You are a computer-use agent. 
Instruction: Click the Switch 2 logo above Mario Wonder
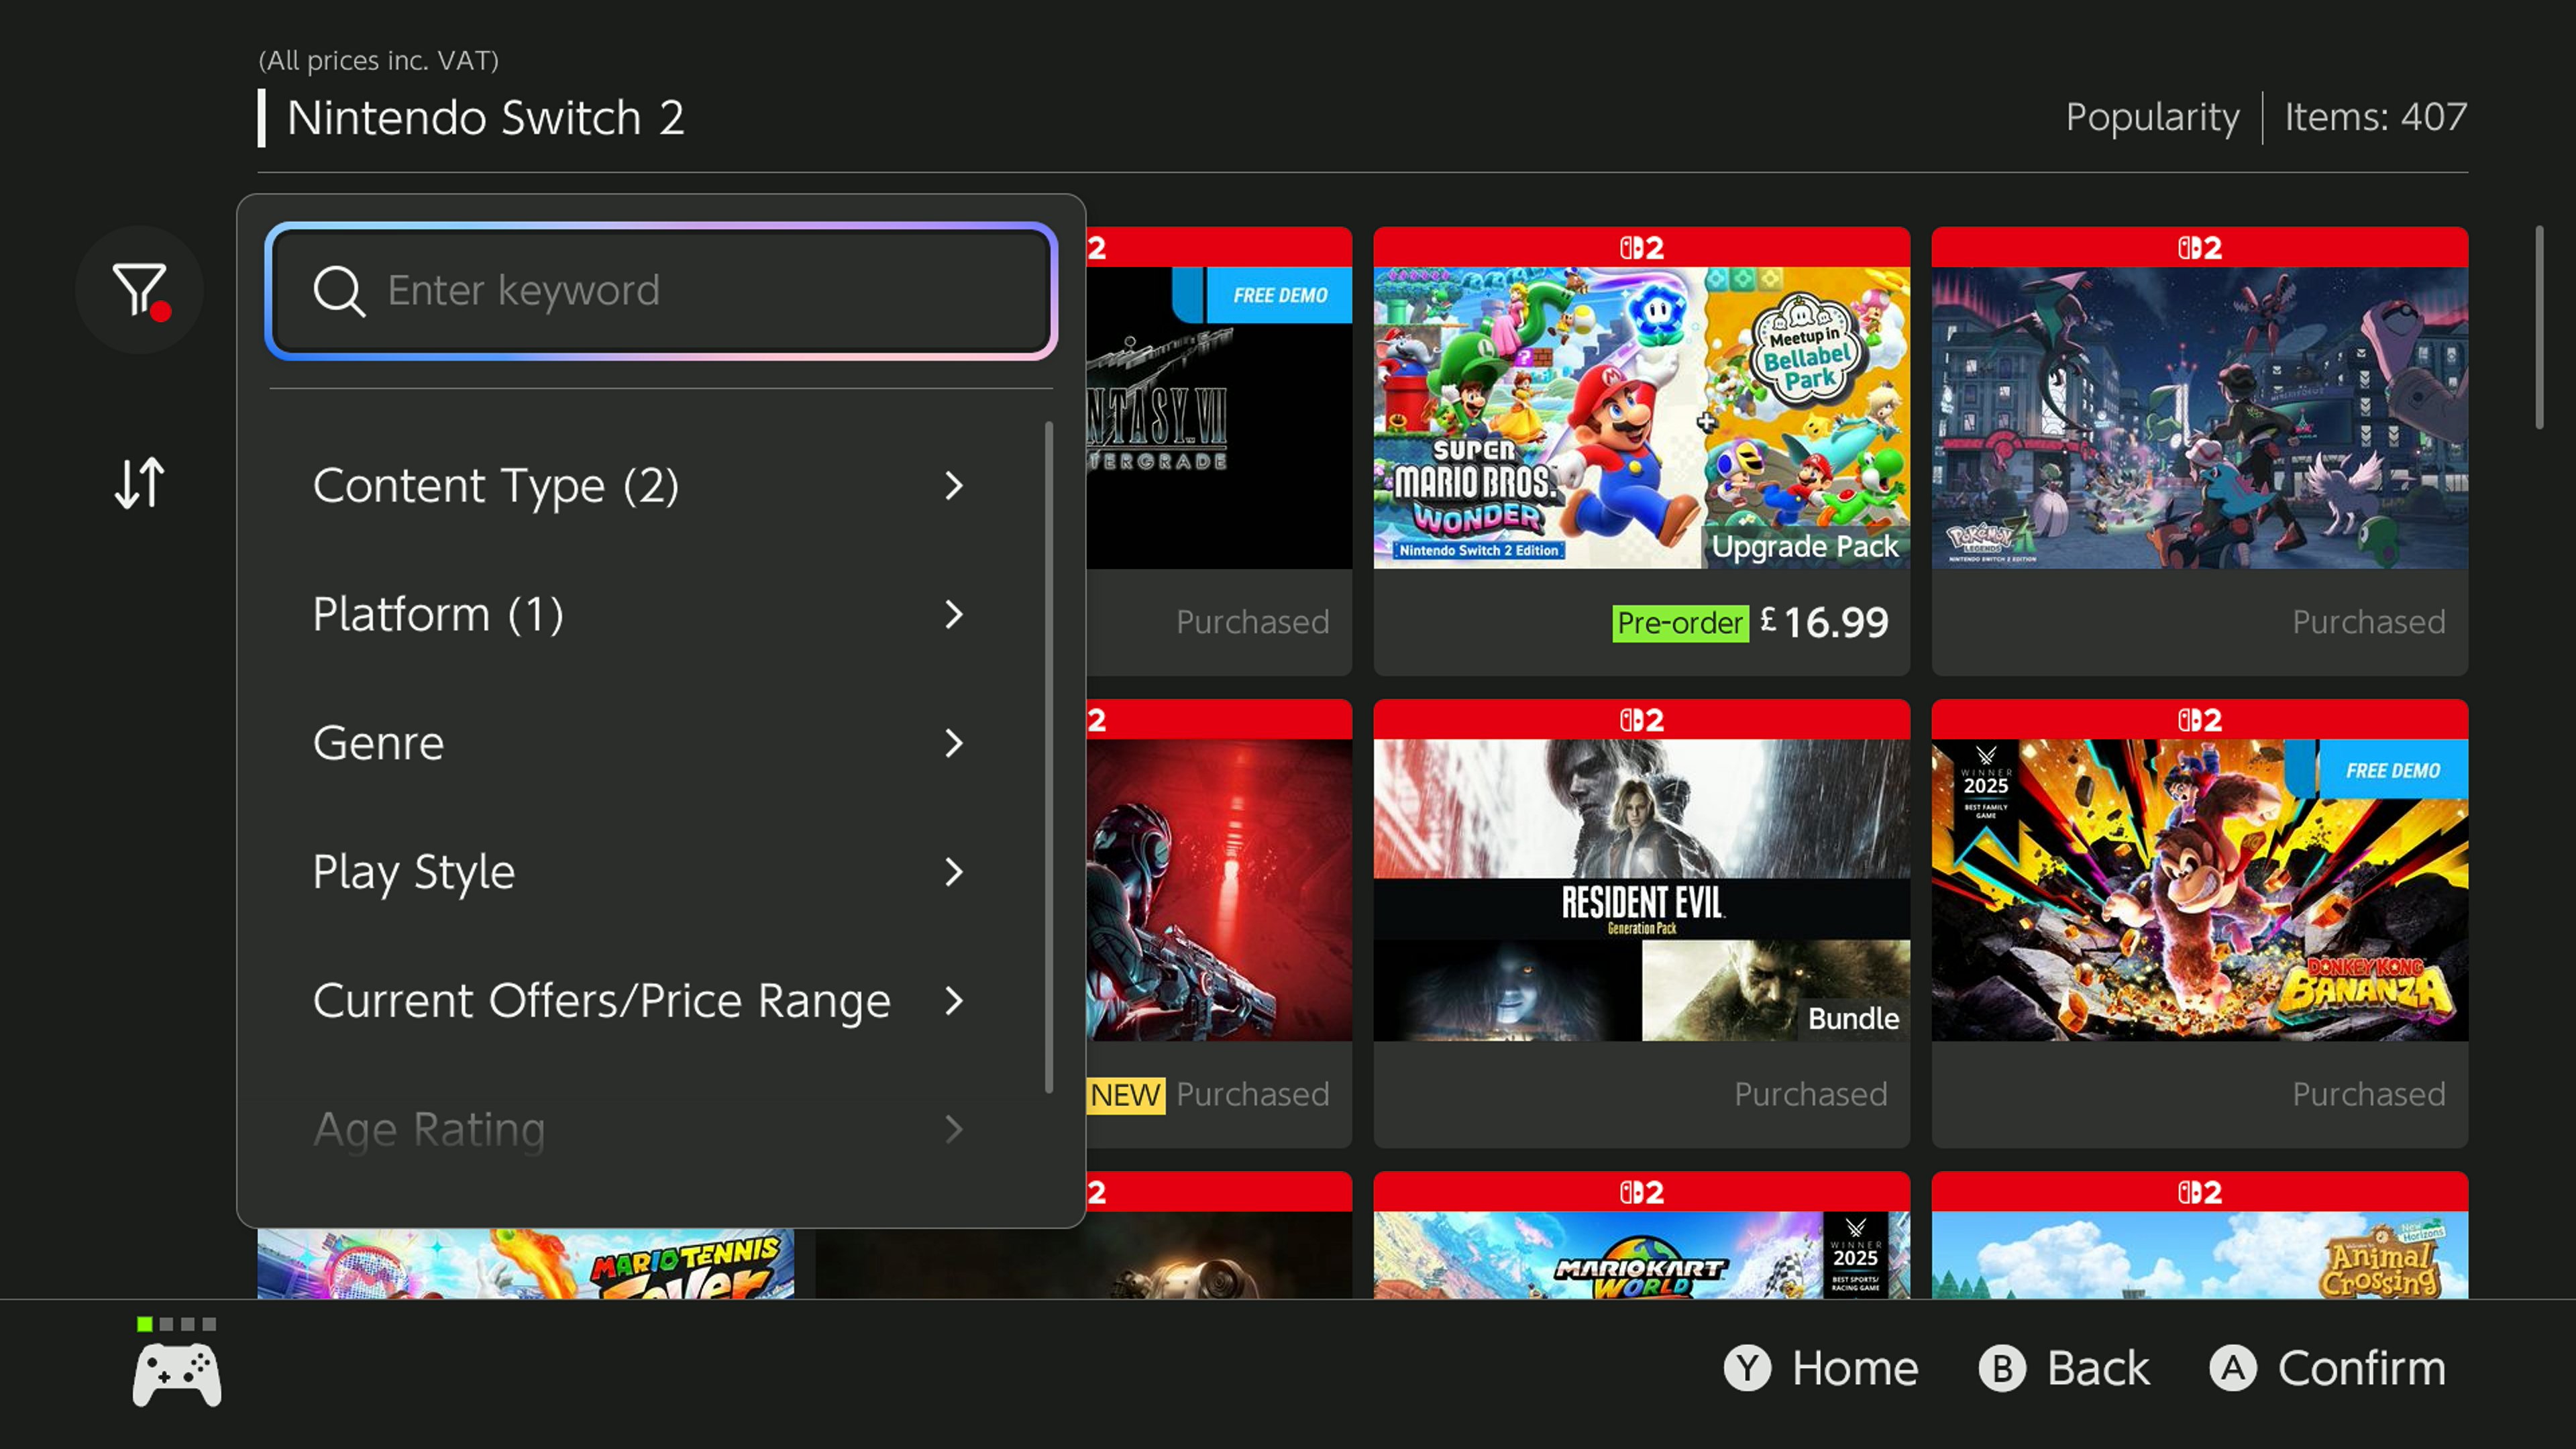1641,248
